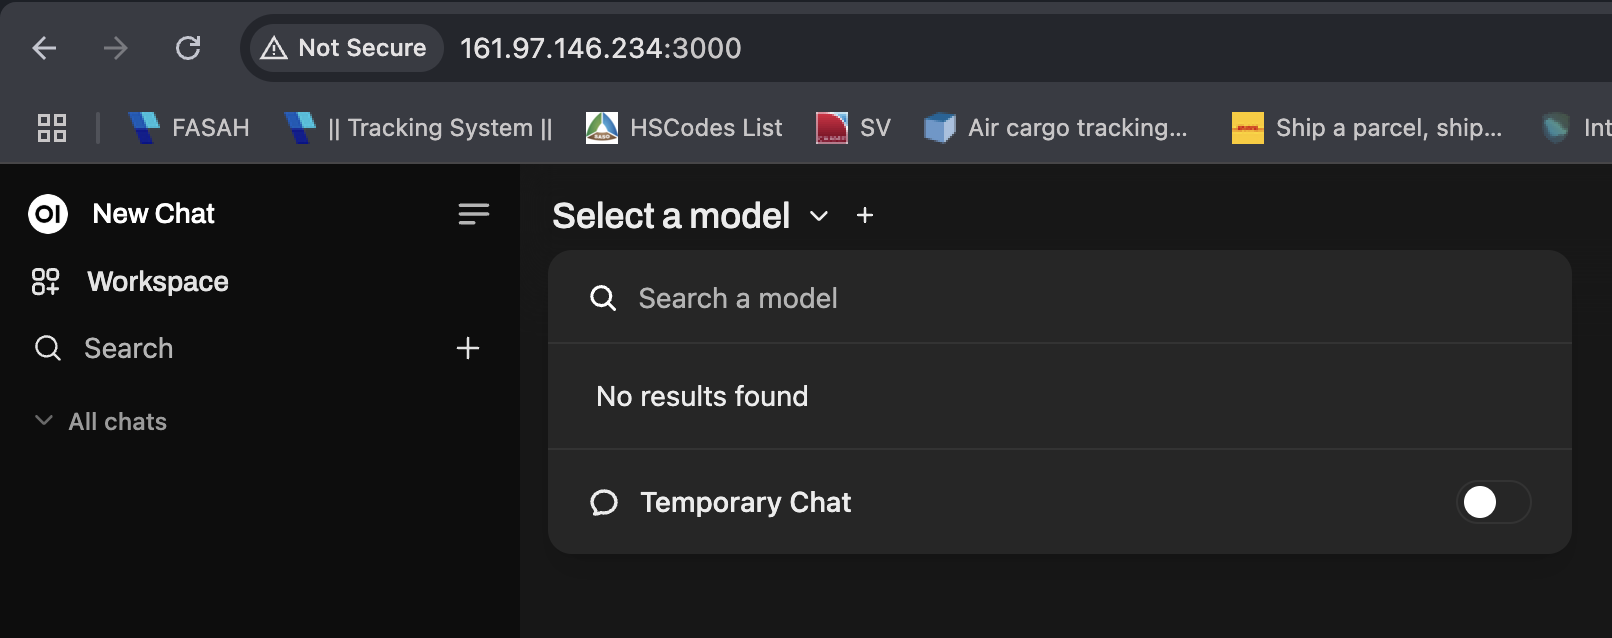
Task: Add another model with the plus icon
Action: pos(865,216)
